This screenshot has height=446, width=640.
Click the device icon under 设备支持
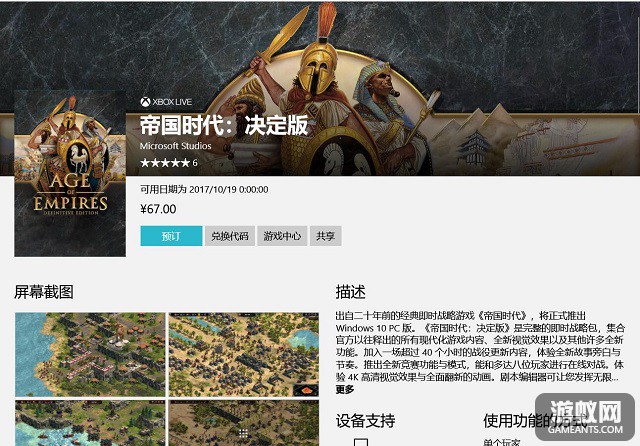pyautogui.click(x=361, y=442)
